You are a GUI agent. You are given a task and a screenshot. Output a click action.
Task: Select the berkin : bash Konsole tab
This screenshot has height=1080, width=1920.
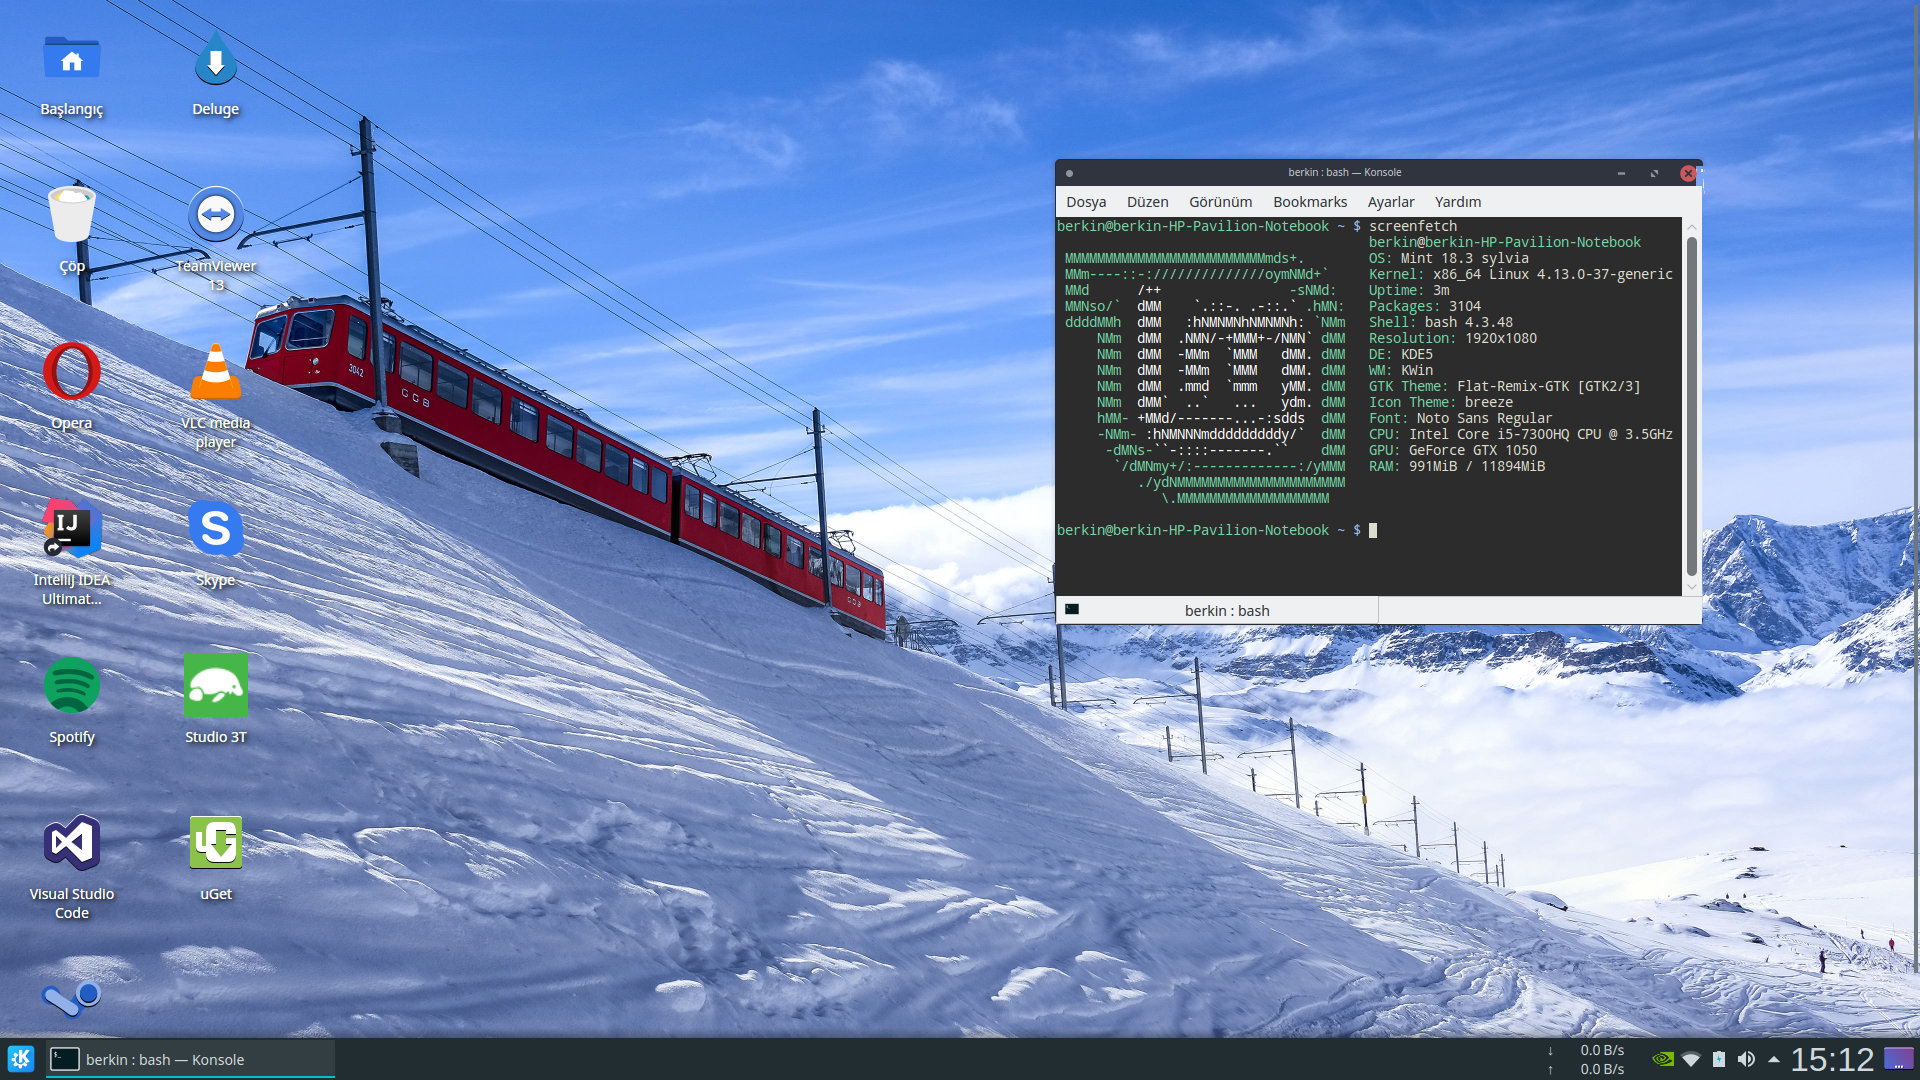[x=1217, y=610]
